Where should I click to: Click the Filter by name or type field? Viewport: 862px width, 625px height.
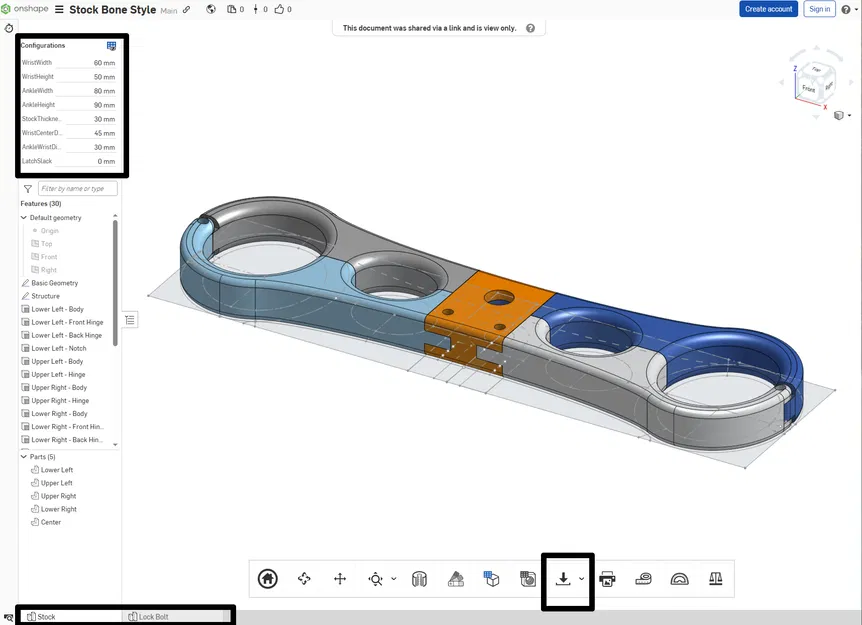click(78, 189)
